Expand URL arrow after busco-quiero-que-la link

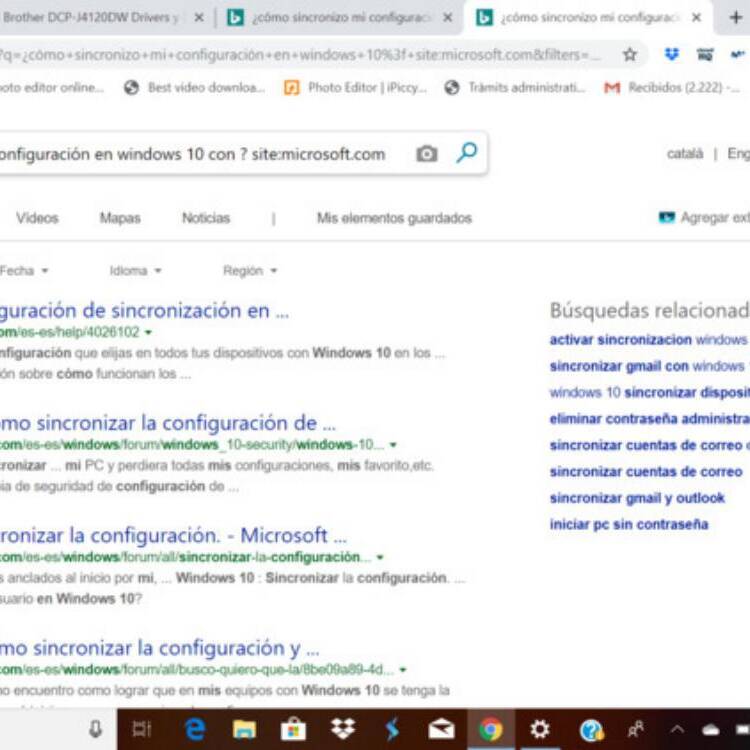click(403, 670)
